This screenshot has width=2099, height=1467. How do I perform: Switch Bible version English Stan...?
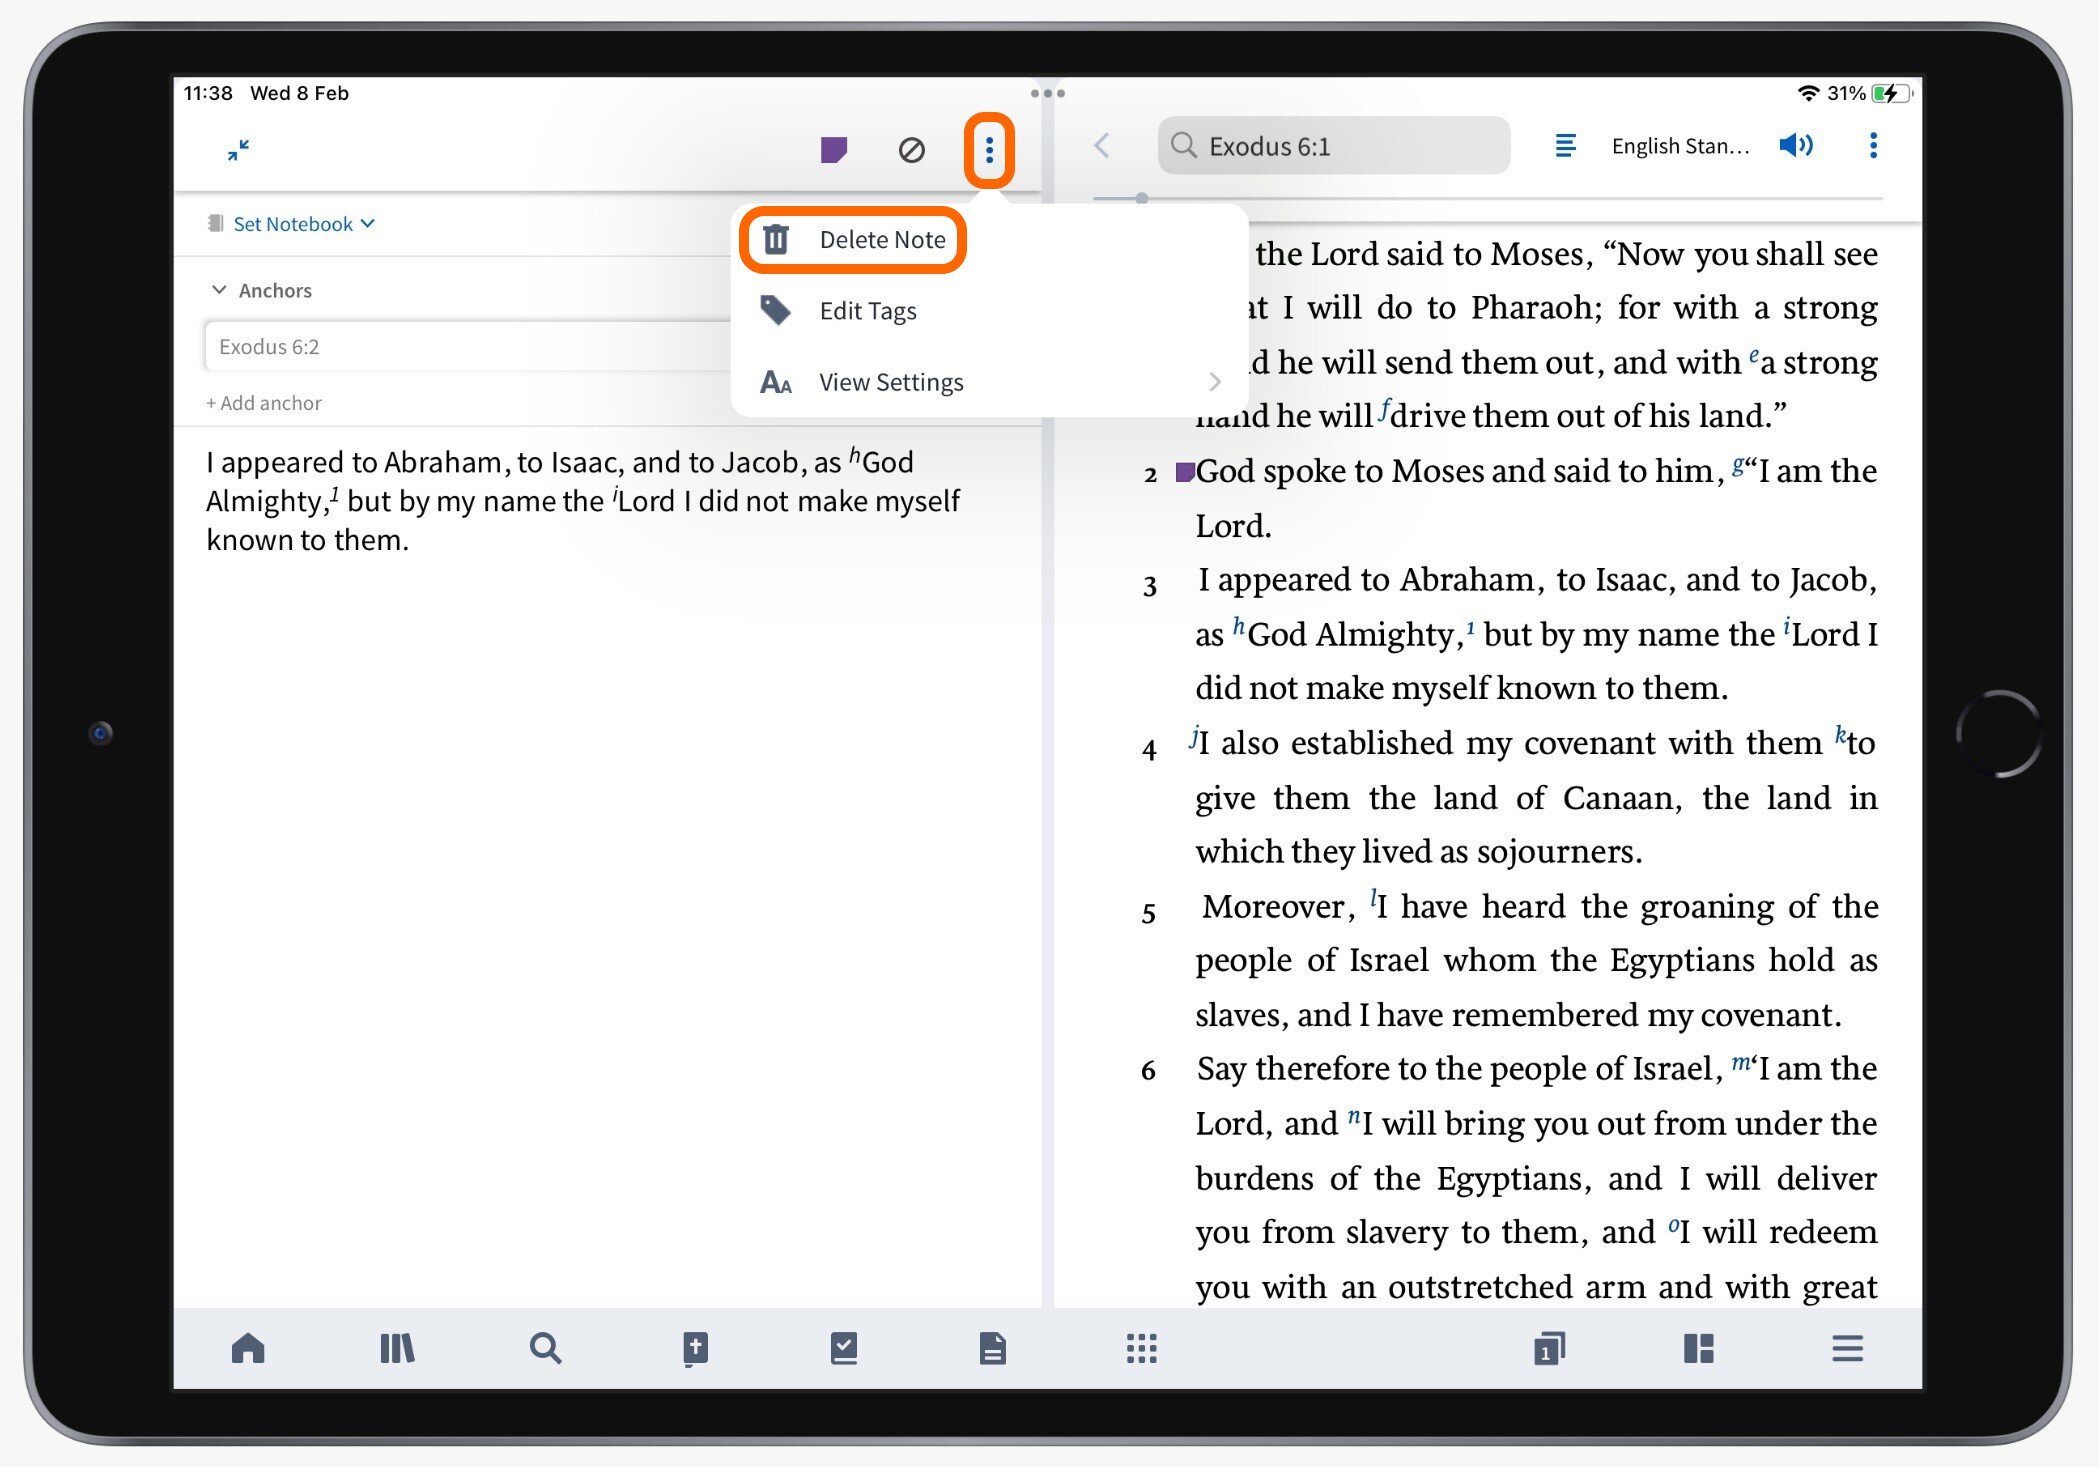coord(1680,146)
